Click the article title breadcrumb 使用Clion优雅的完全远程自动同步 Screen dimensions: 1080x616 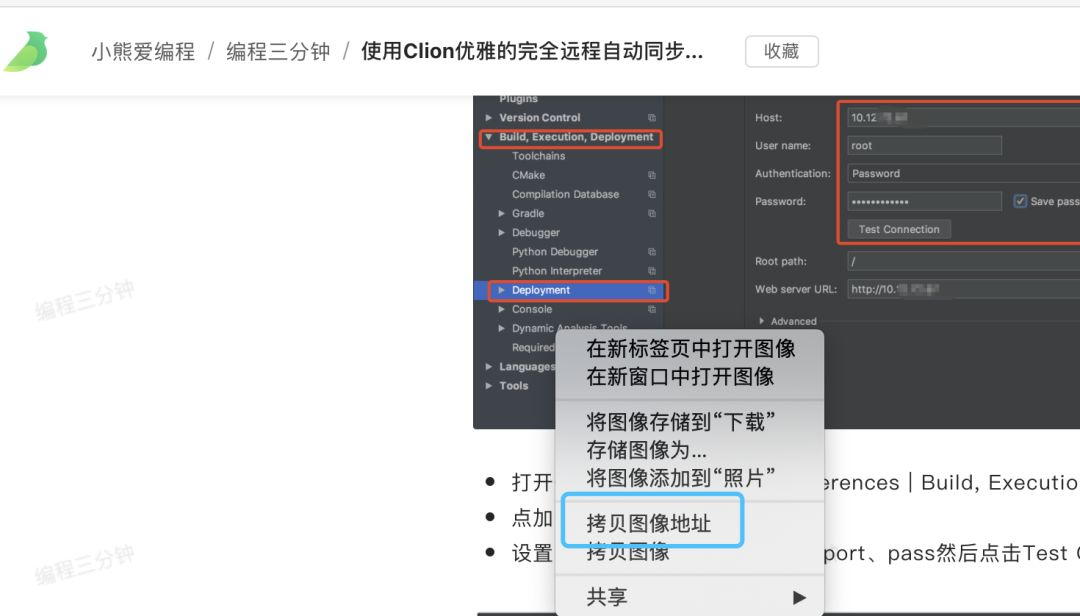[x=532, y=51]
